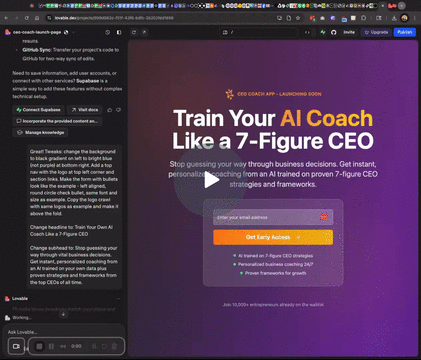
Task: Click 'Proven frameworks for growth' bullet
Action: click(273, 273)
